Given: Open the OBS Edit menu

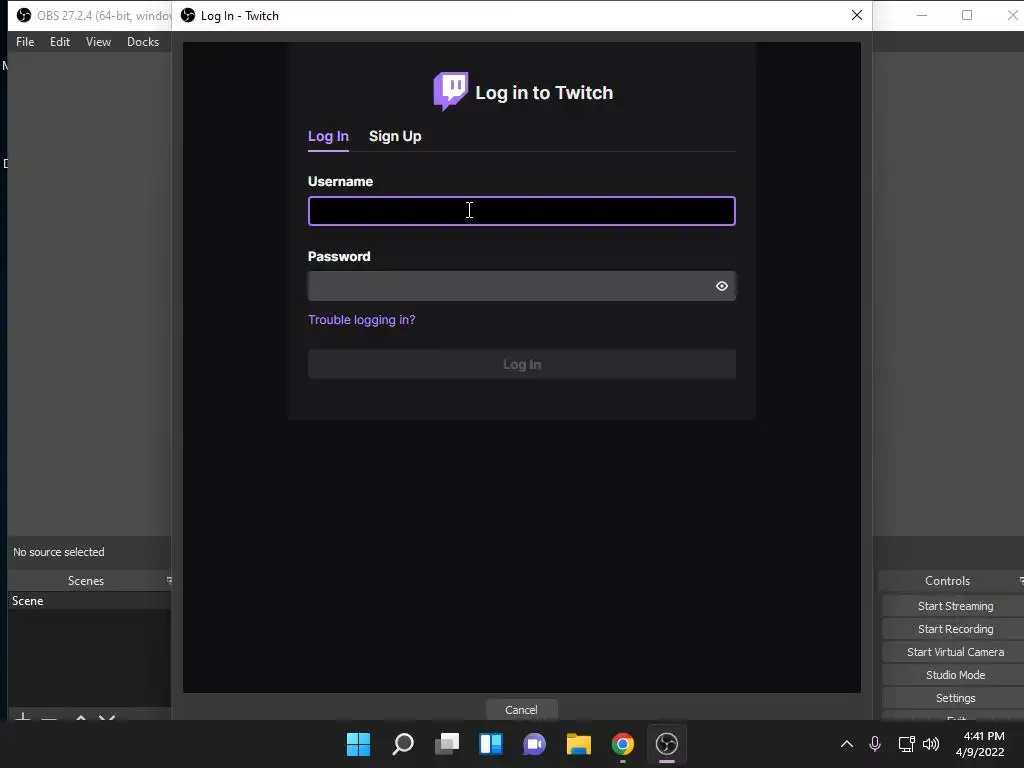Looking at the screenshot, I should 59,42.
